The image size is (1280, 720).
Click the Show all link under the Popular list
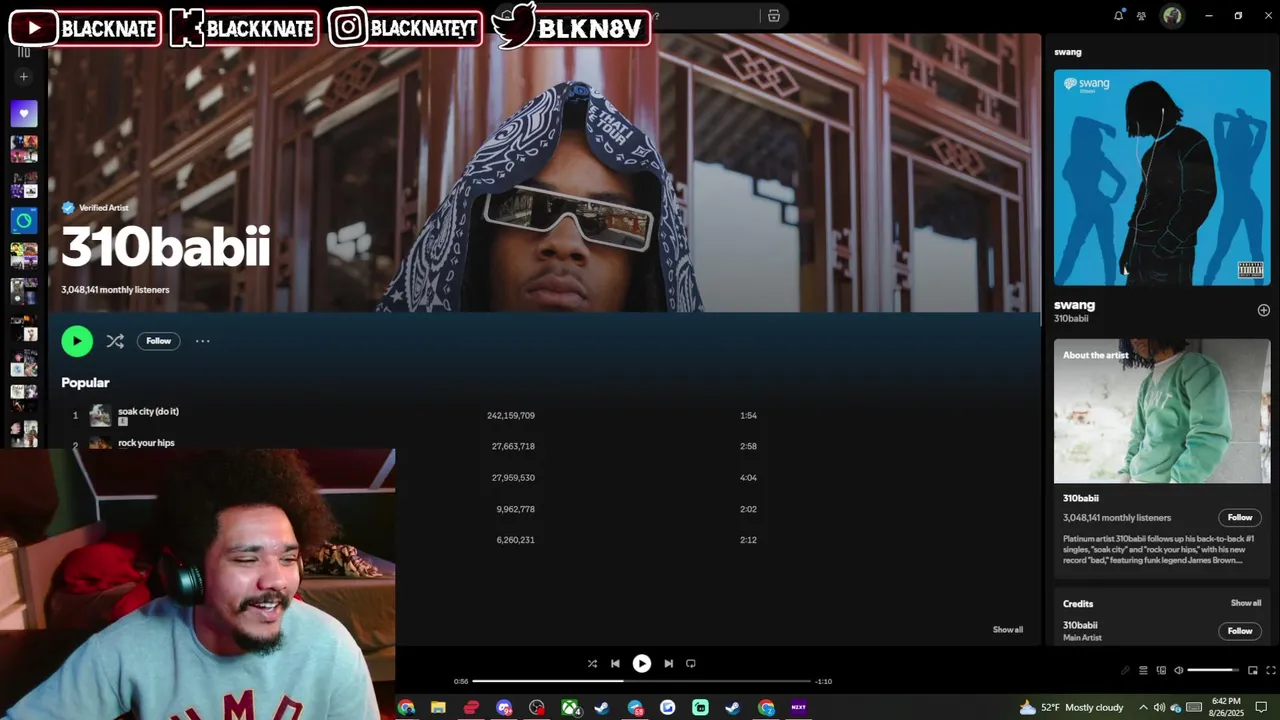click(1007, 630)
